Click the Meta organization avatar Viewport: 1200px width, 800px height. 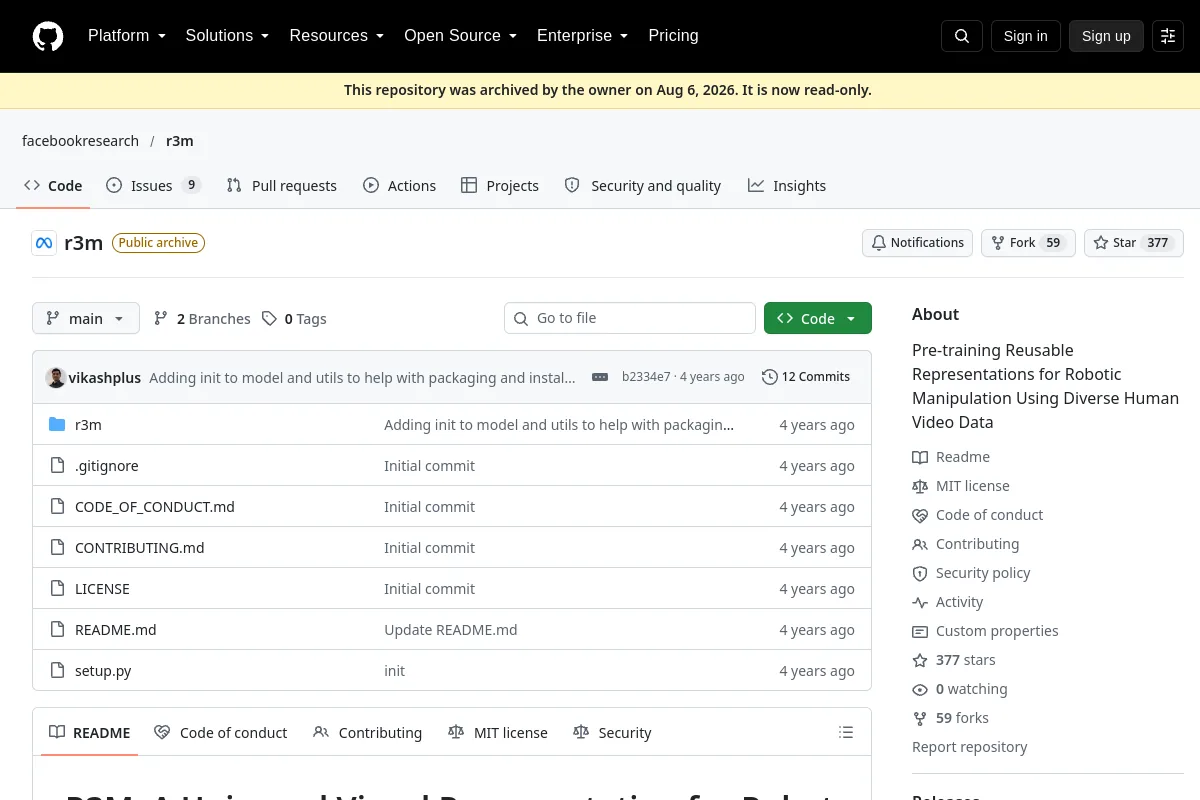tap(44, 243)
